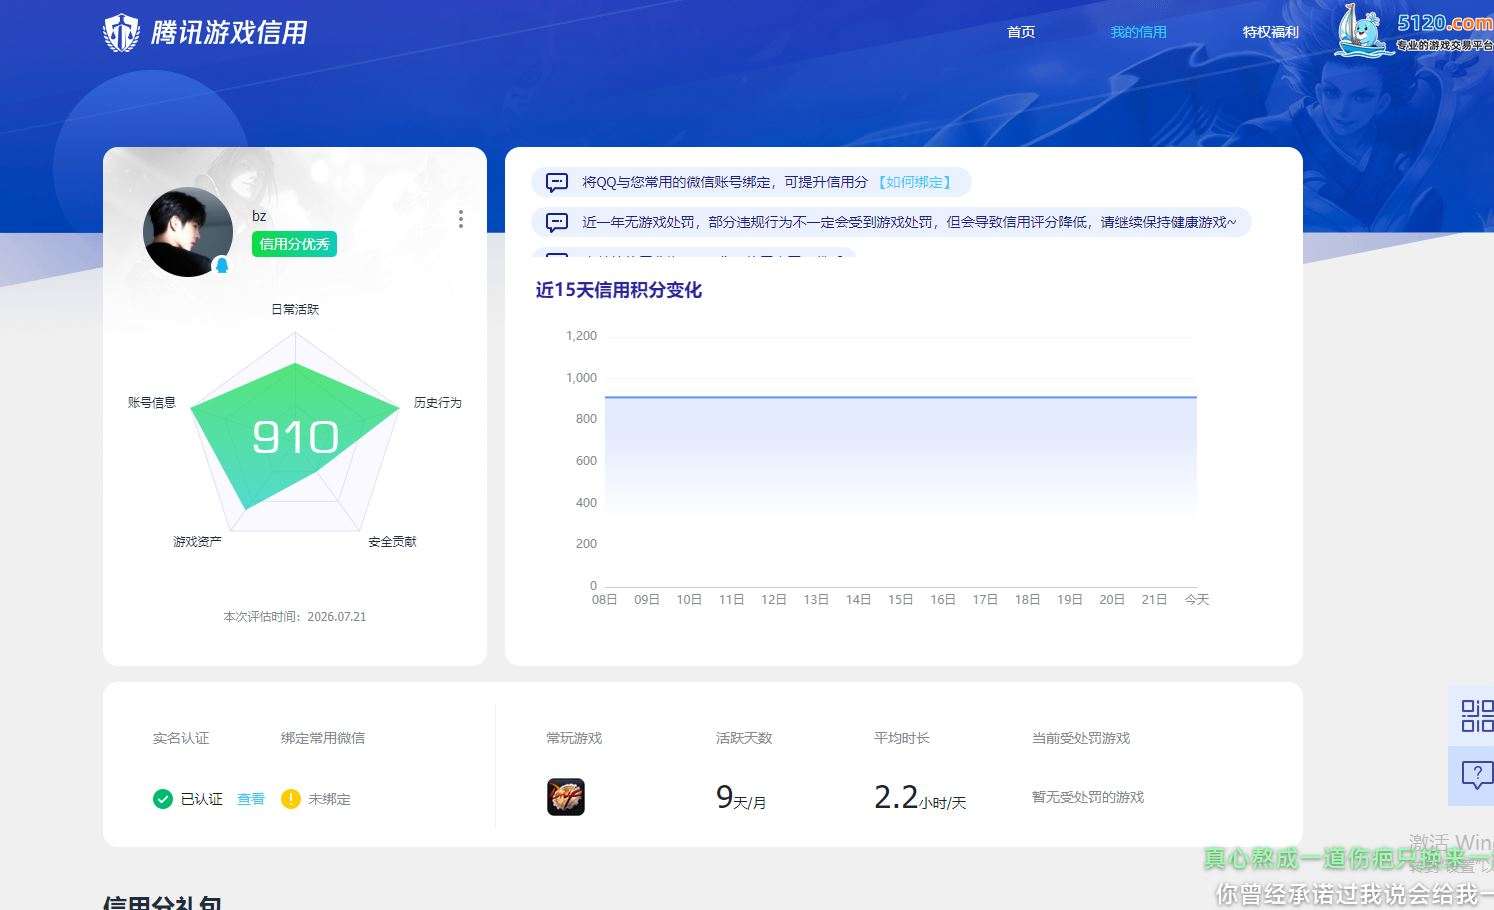This screenshot has width=1494, height=910.
Task: Click the green 已认证 check icon
Action: (163, 799)
